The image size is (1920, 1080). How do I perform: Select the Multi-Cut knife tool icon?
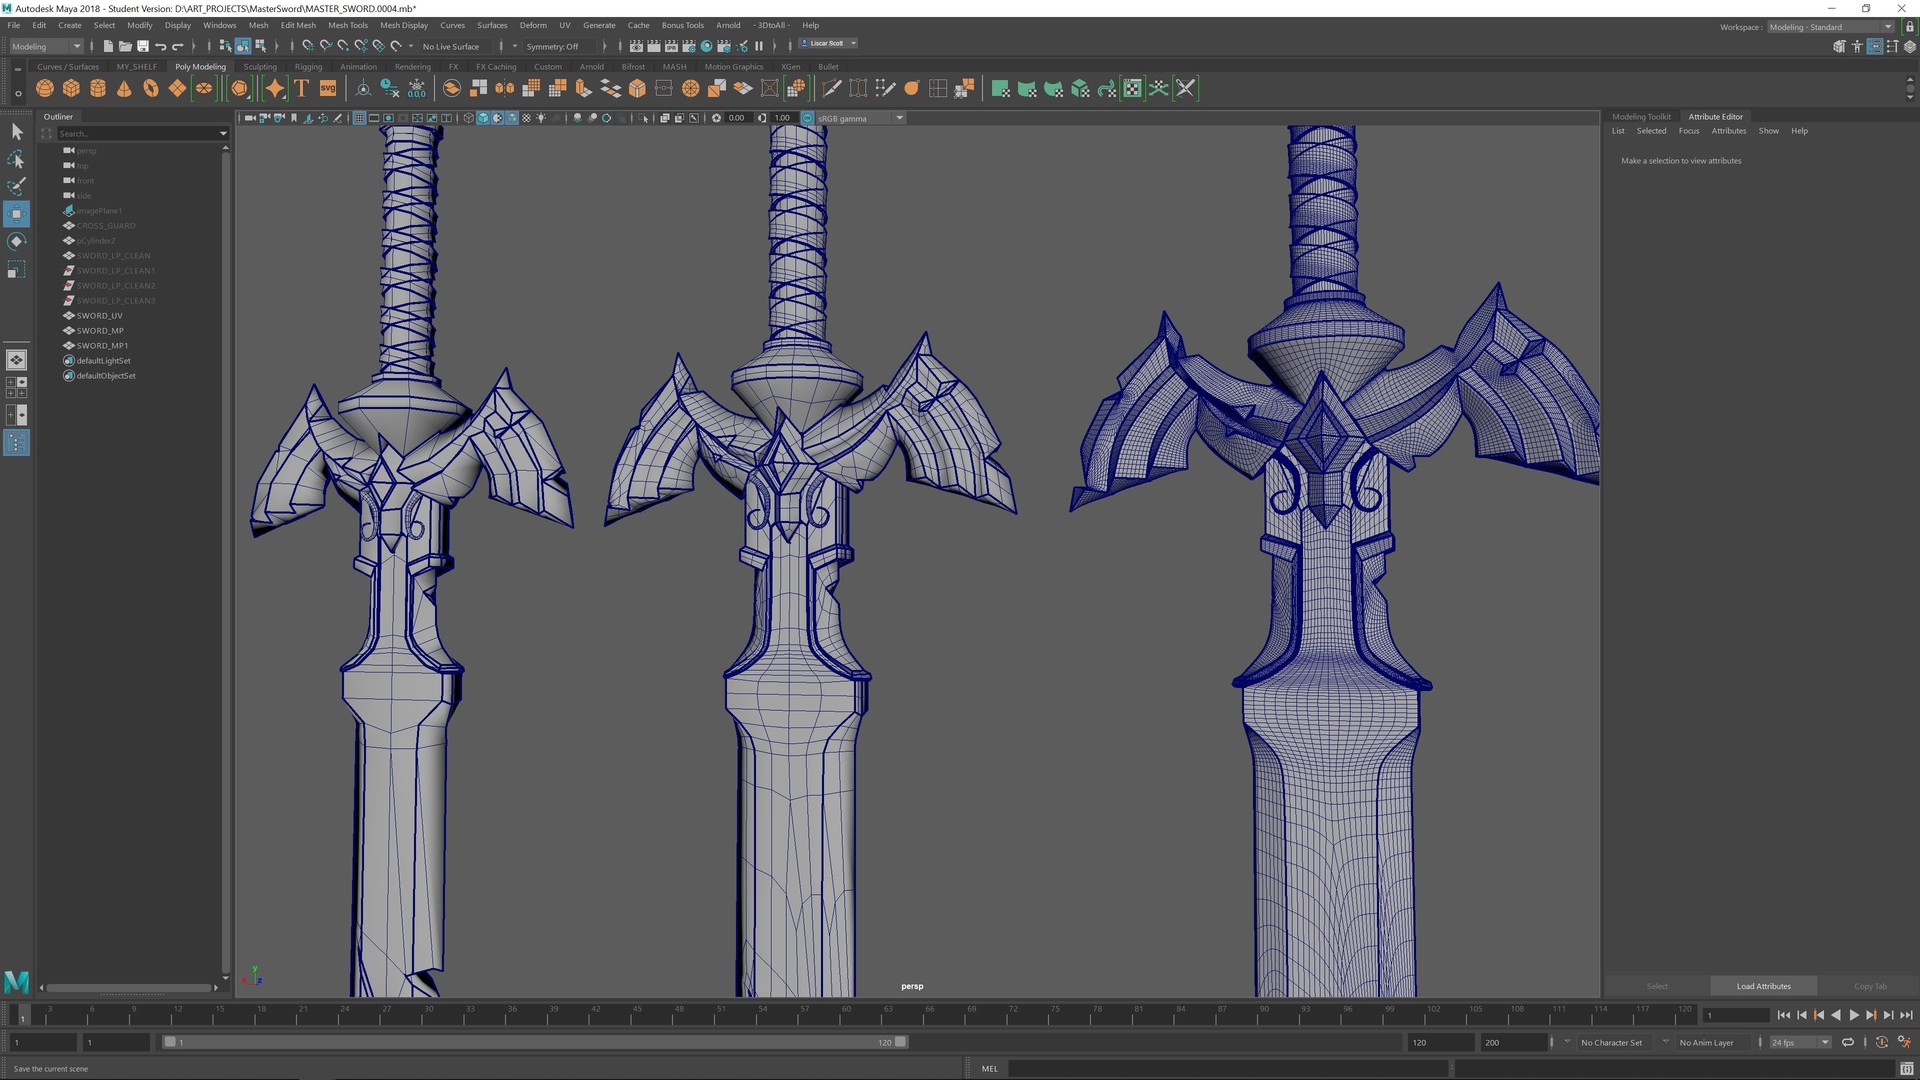[x=831, y=89]
